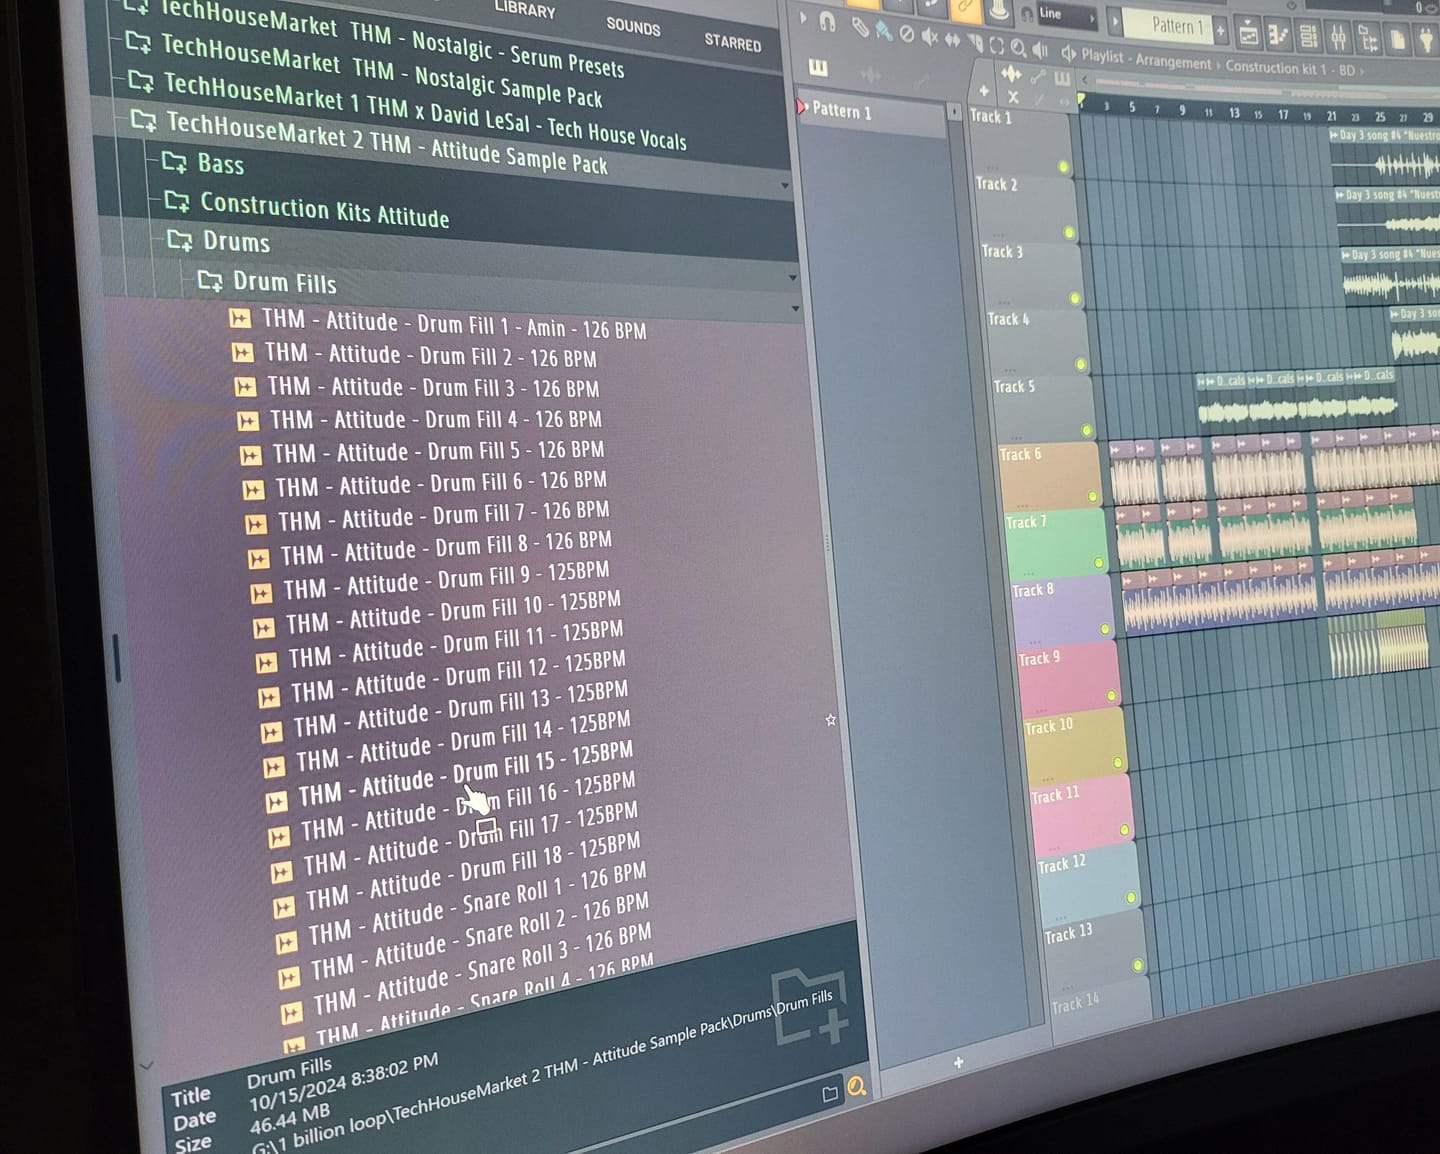Add new pattern with plus beside Pattern 1
The image size is (1440, 1154).
coord(1220,30)
